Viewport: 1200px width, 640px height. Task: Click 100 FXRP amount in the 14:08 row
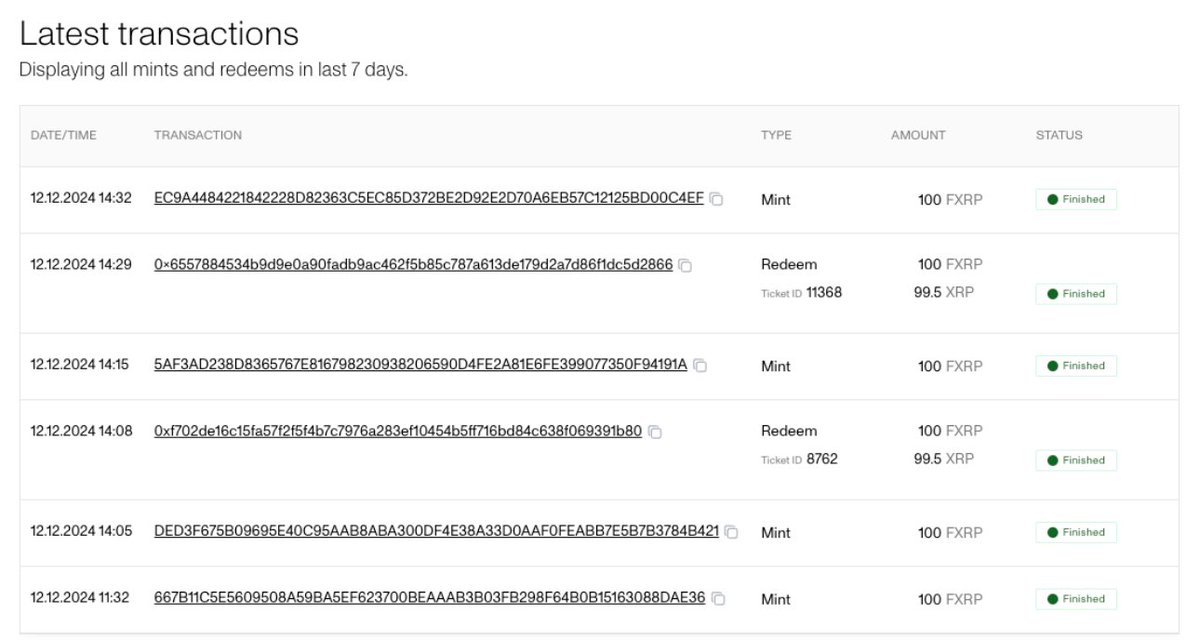950,431
